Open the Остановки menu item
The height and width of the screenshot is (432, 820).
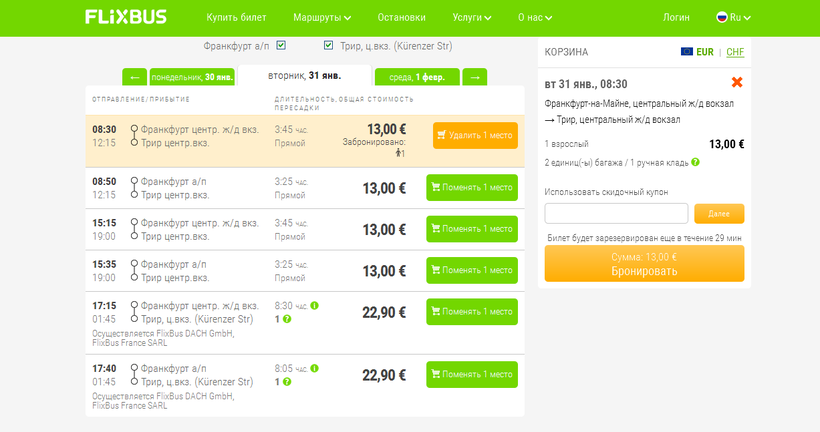click(402, 17)
